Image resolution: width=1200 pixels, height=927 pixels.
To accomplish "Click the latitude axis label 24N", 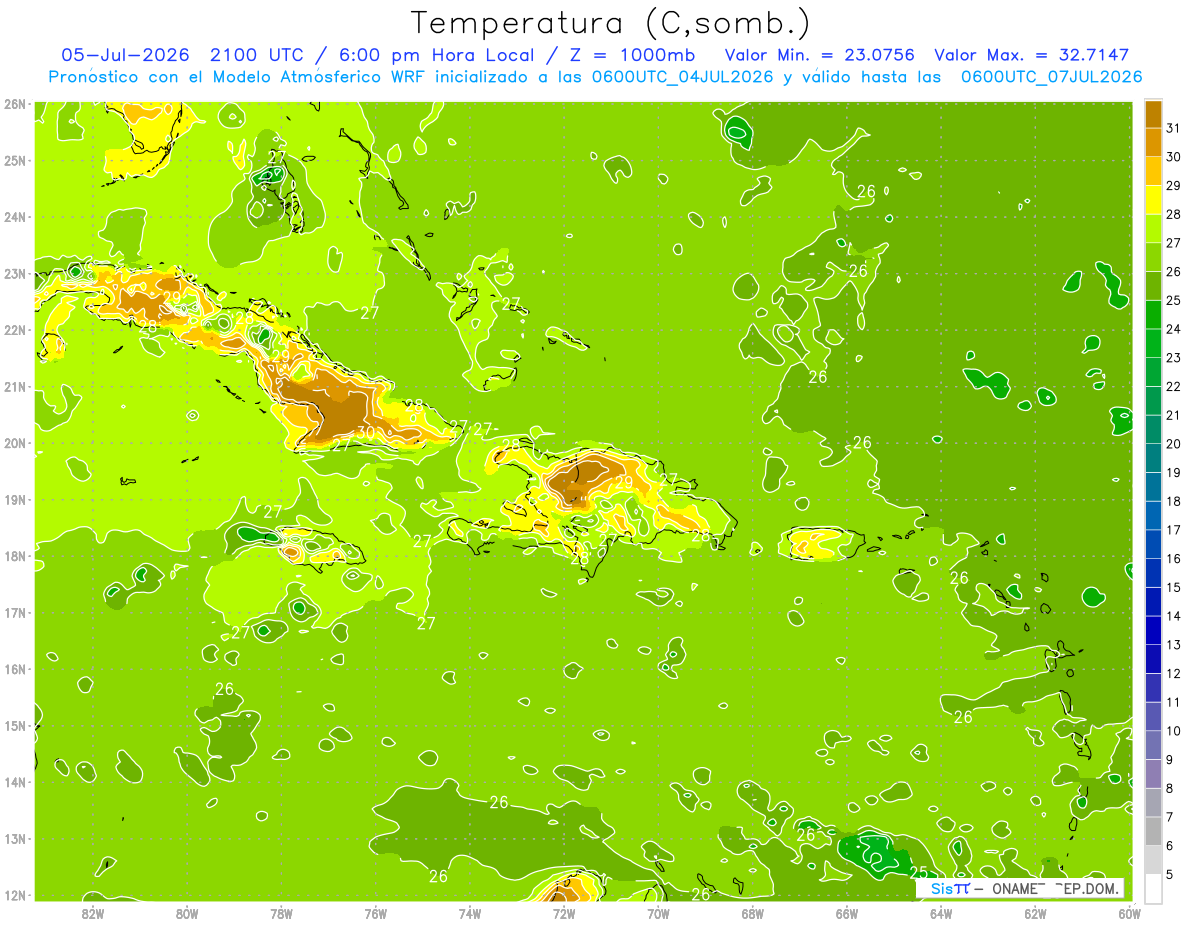I will pyautogui.click(x=15, y=217).
